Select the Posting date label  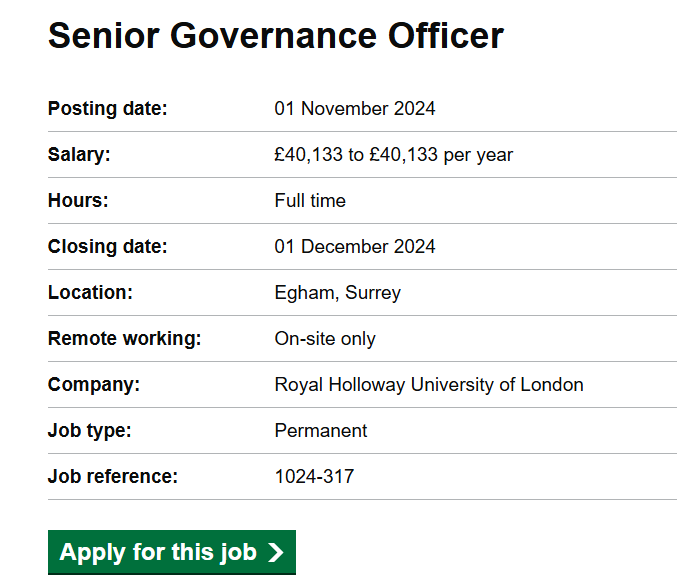click(108, 109)
